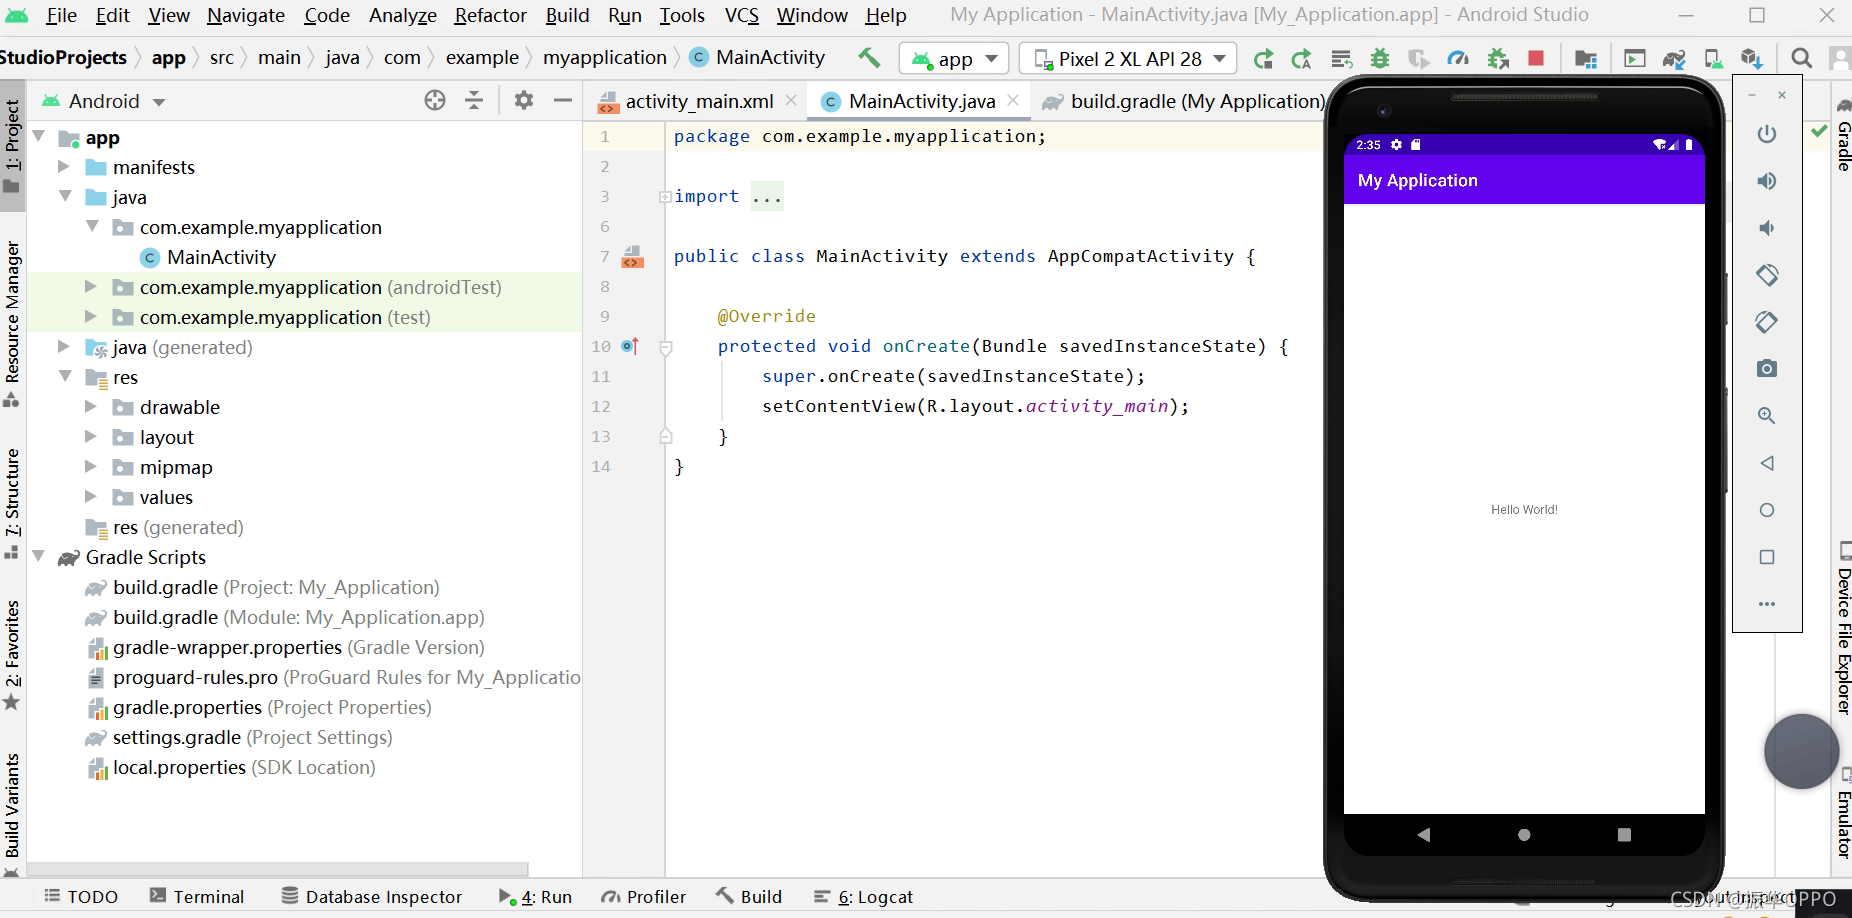Open the SDK Manager icon
This screenshot has width=1852, height=918.
1751,59
